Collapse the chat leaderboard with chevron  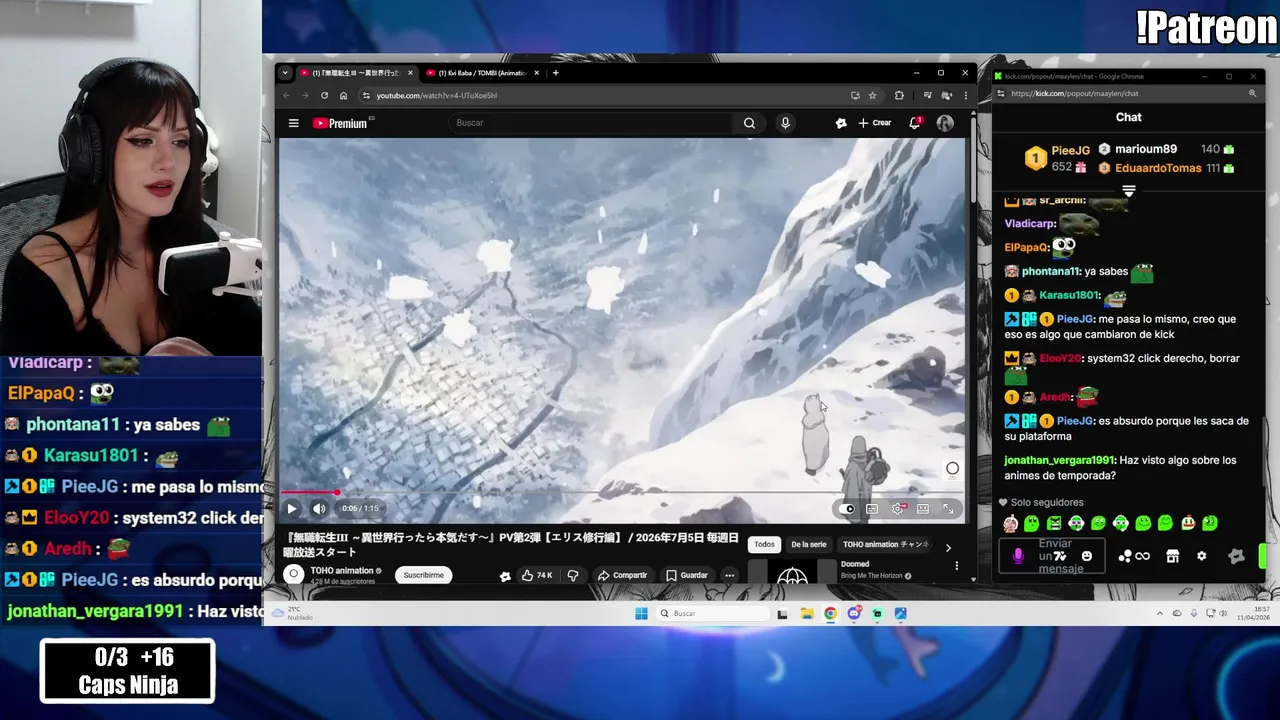coord(1129,190)
